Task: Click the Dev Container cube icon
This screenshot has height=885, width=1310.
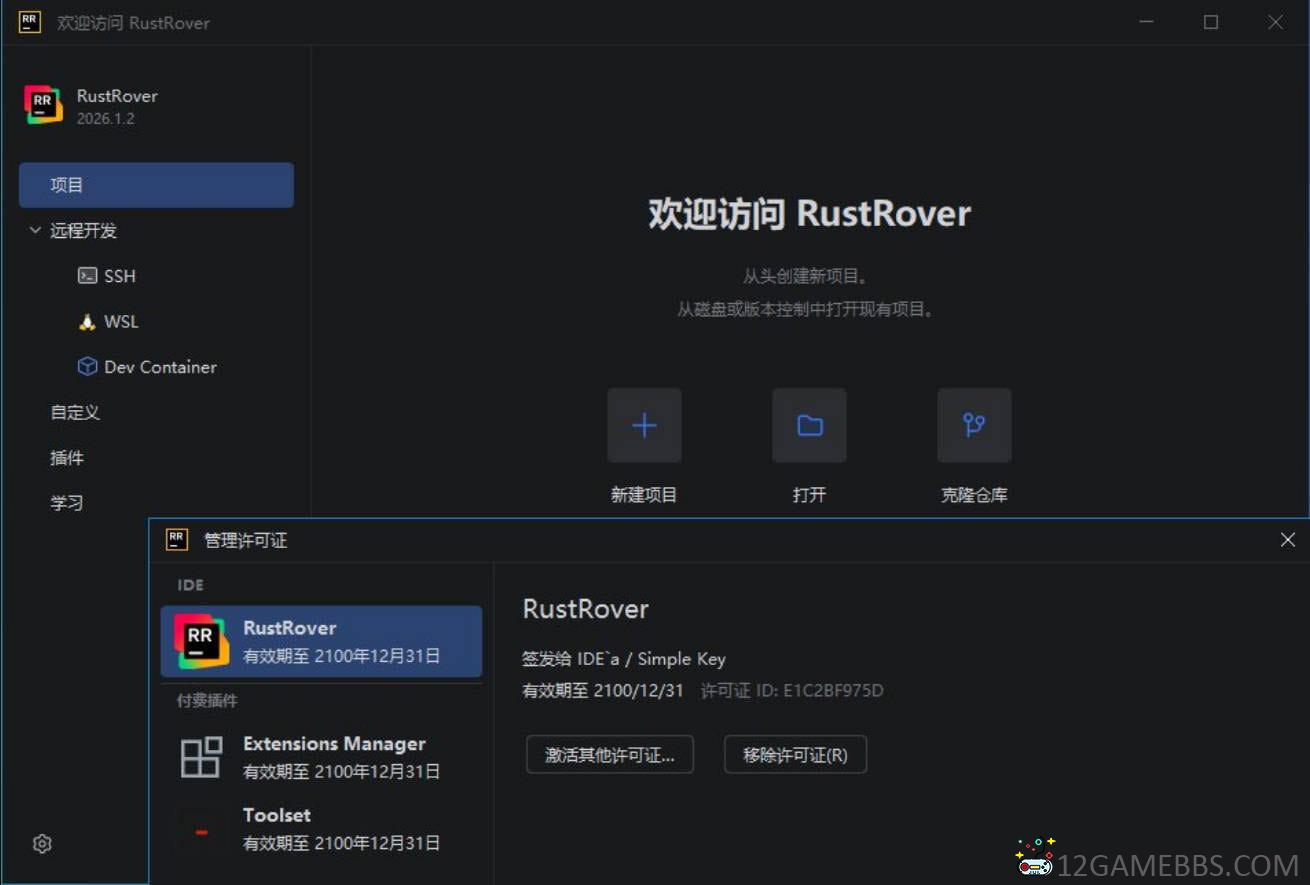Action: [87, 366]
